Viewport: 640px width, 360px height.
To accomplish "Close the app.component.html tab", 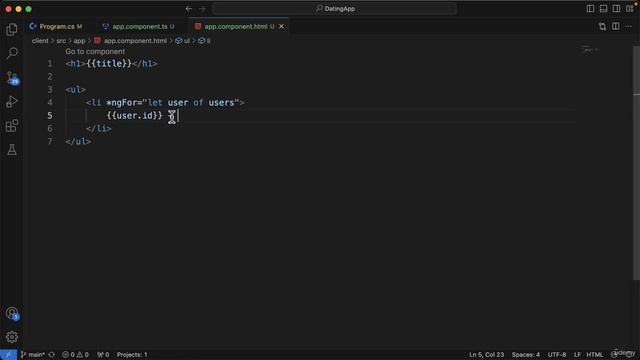I will pos(281,27).
